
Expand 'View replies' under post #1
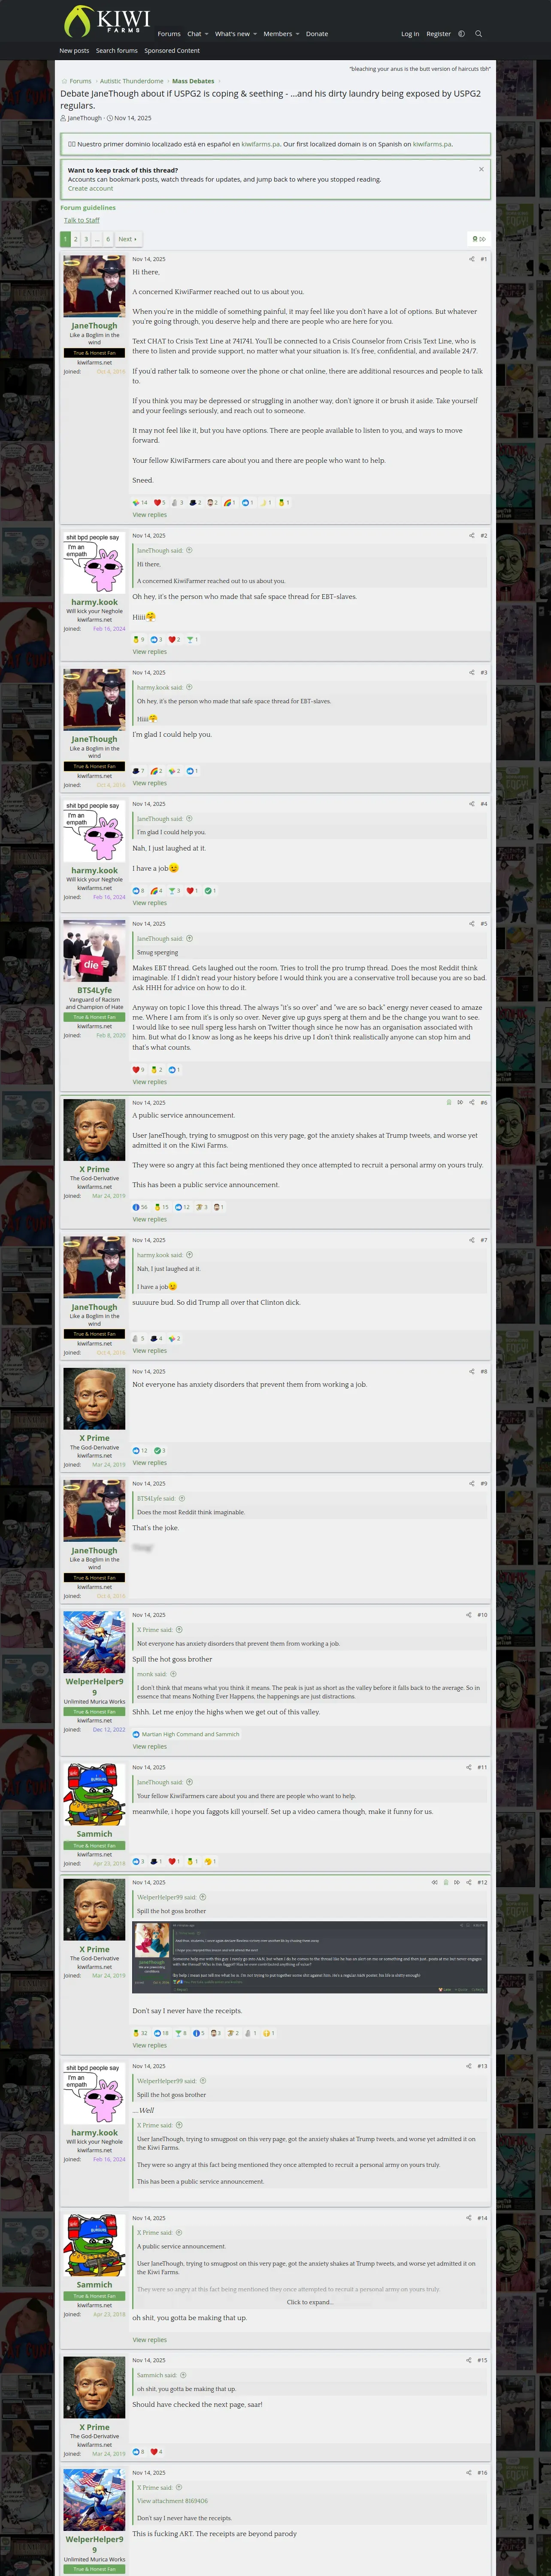tap(150, 515)
